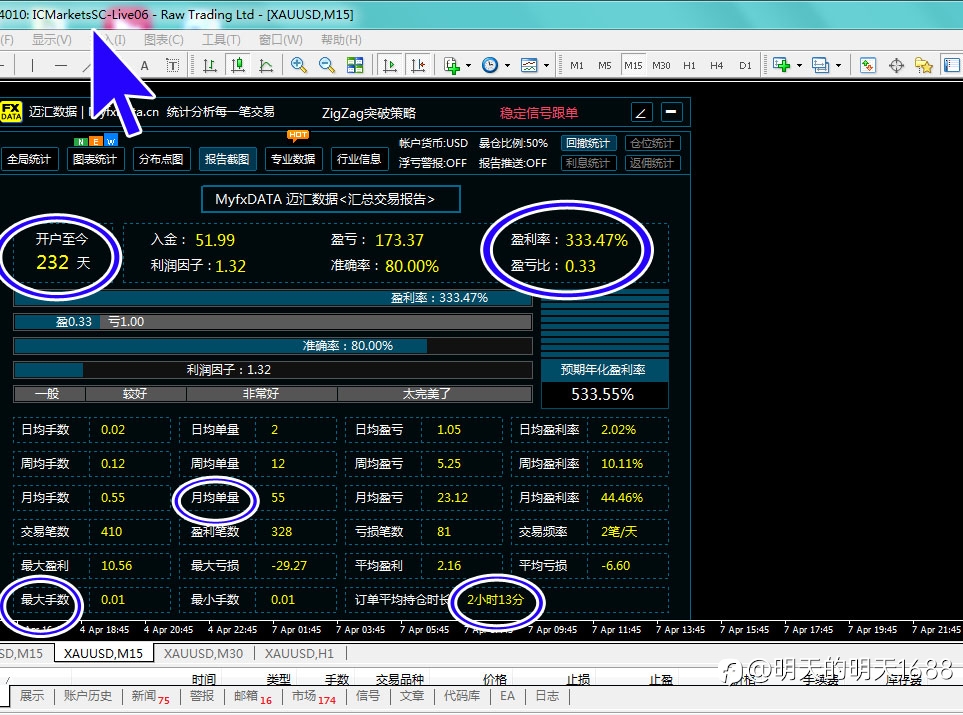Open the 显示(V) menu
This screenshot has width=963, height=715.
[x=52, y=40]
